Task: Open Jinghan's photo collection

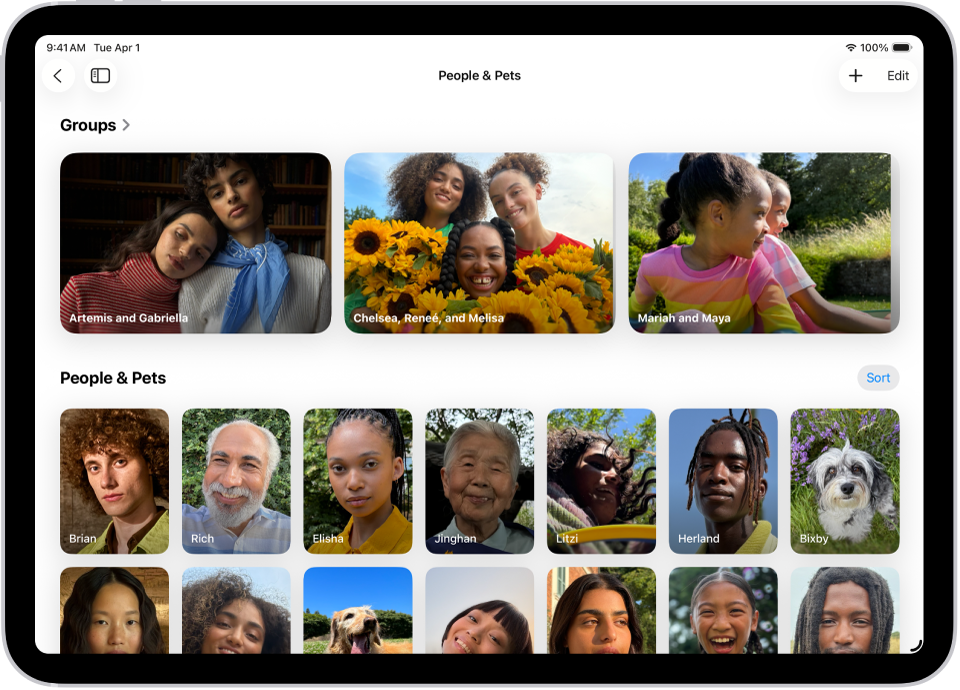Action: [x=479, y=481]
